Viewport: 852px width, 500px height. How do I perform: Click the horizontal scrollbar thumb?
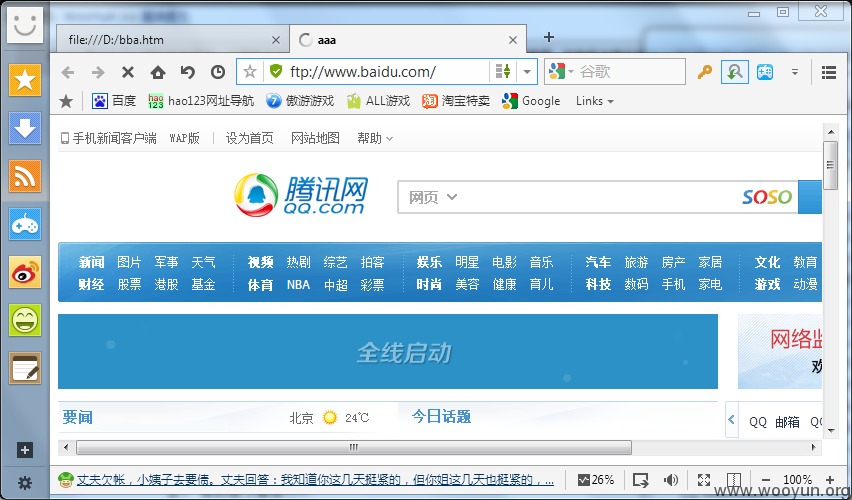[x=354, y=447]
